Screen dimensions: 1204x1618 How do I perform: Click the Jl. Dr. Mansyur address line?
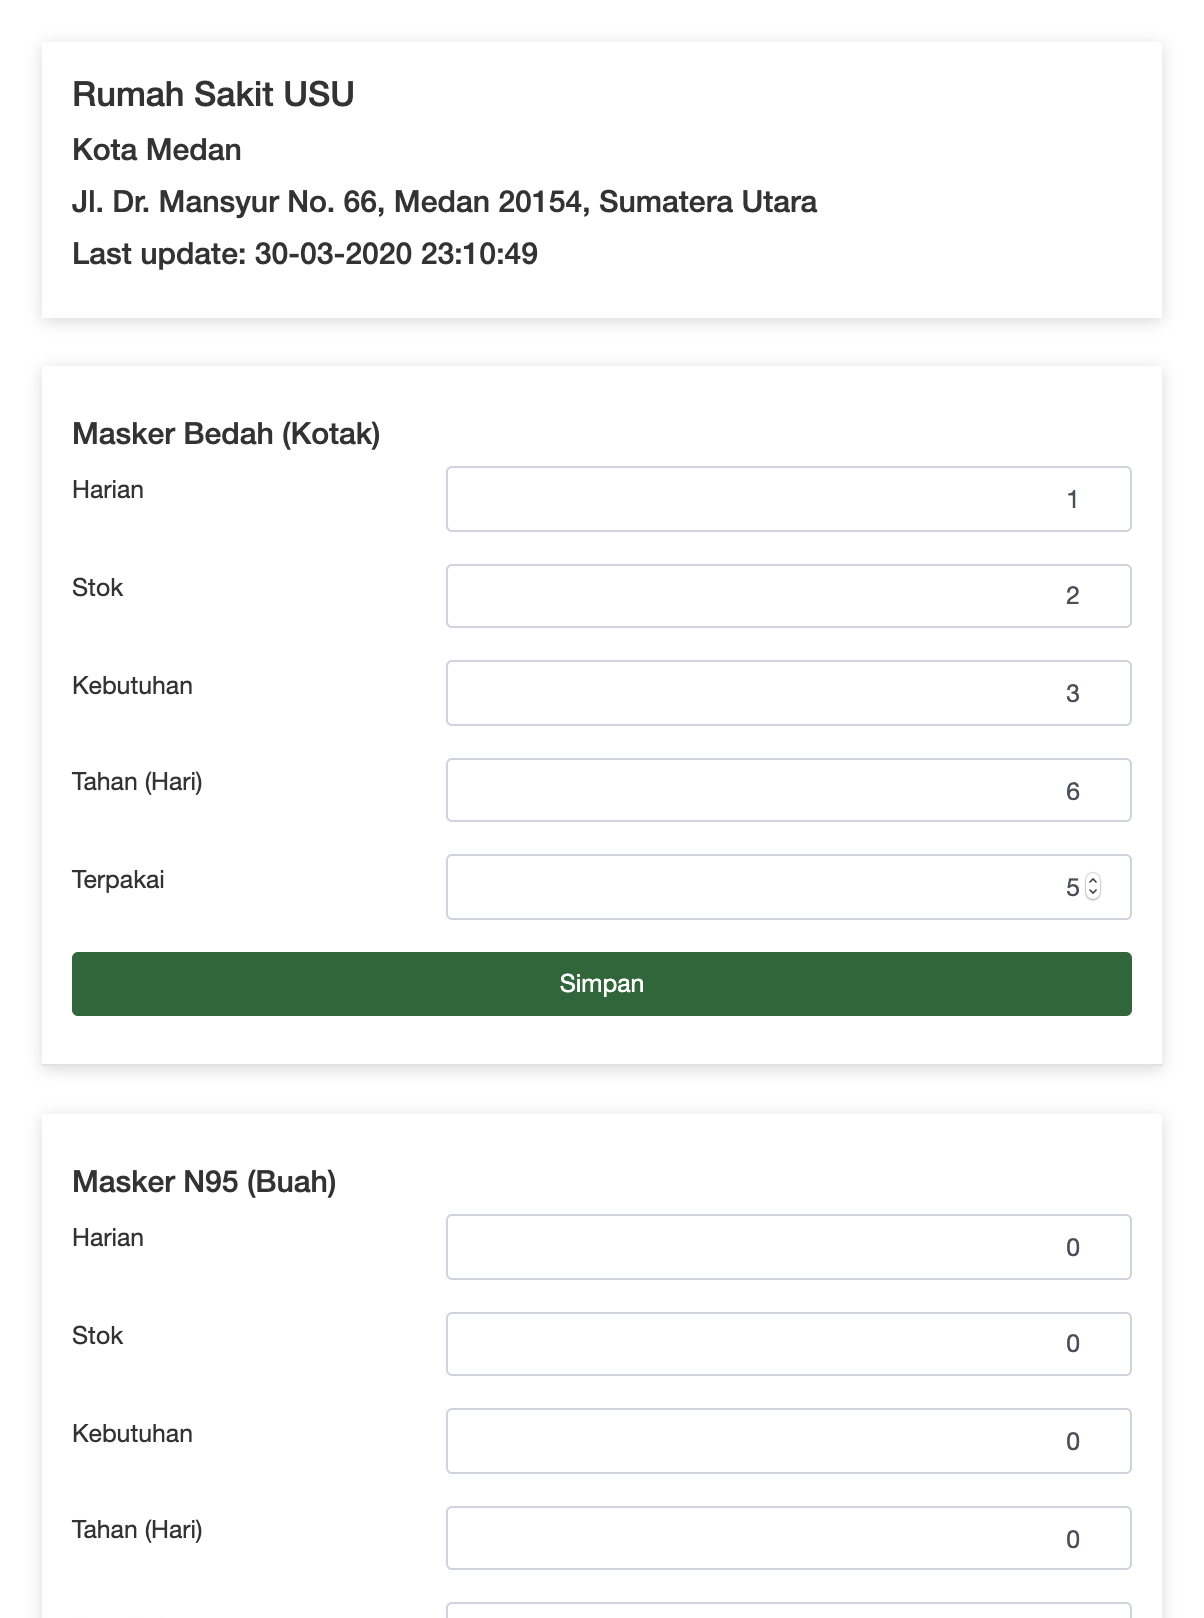click(444, 202)
